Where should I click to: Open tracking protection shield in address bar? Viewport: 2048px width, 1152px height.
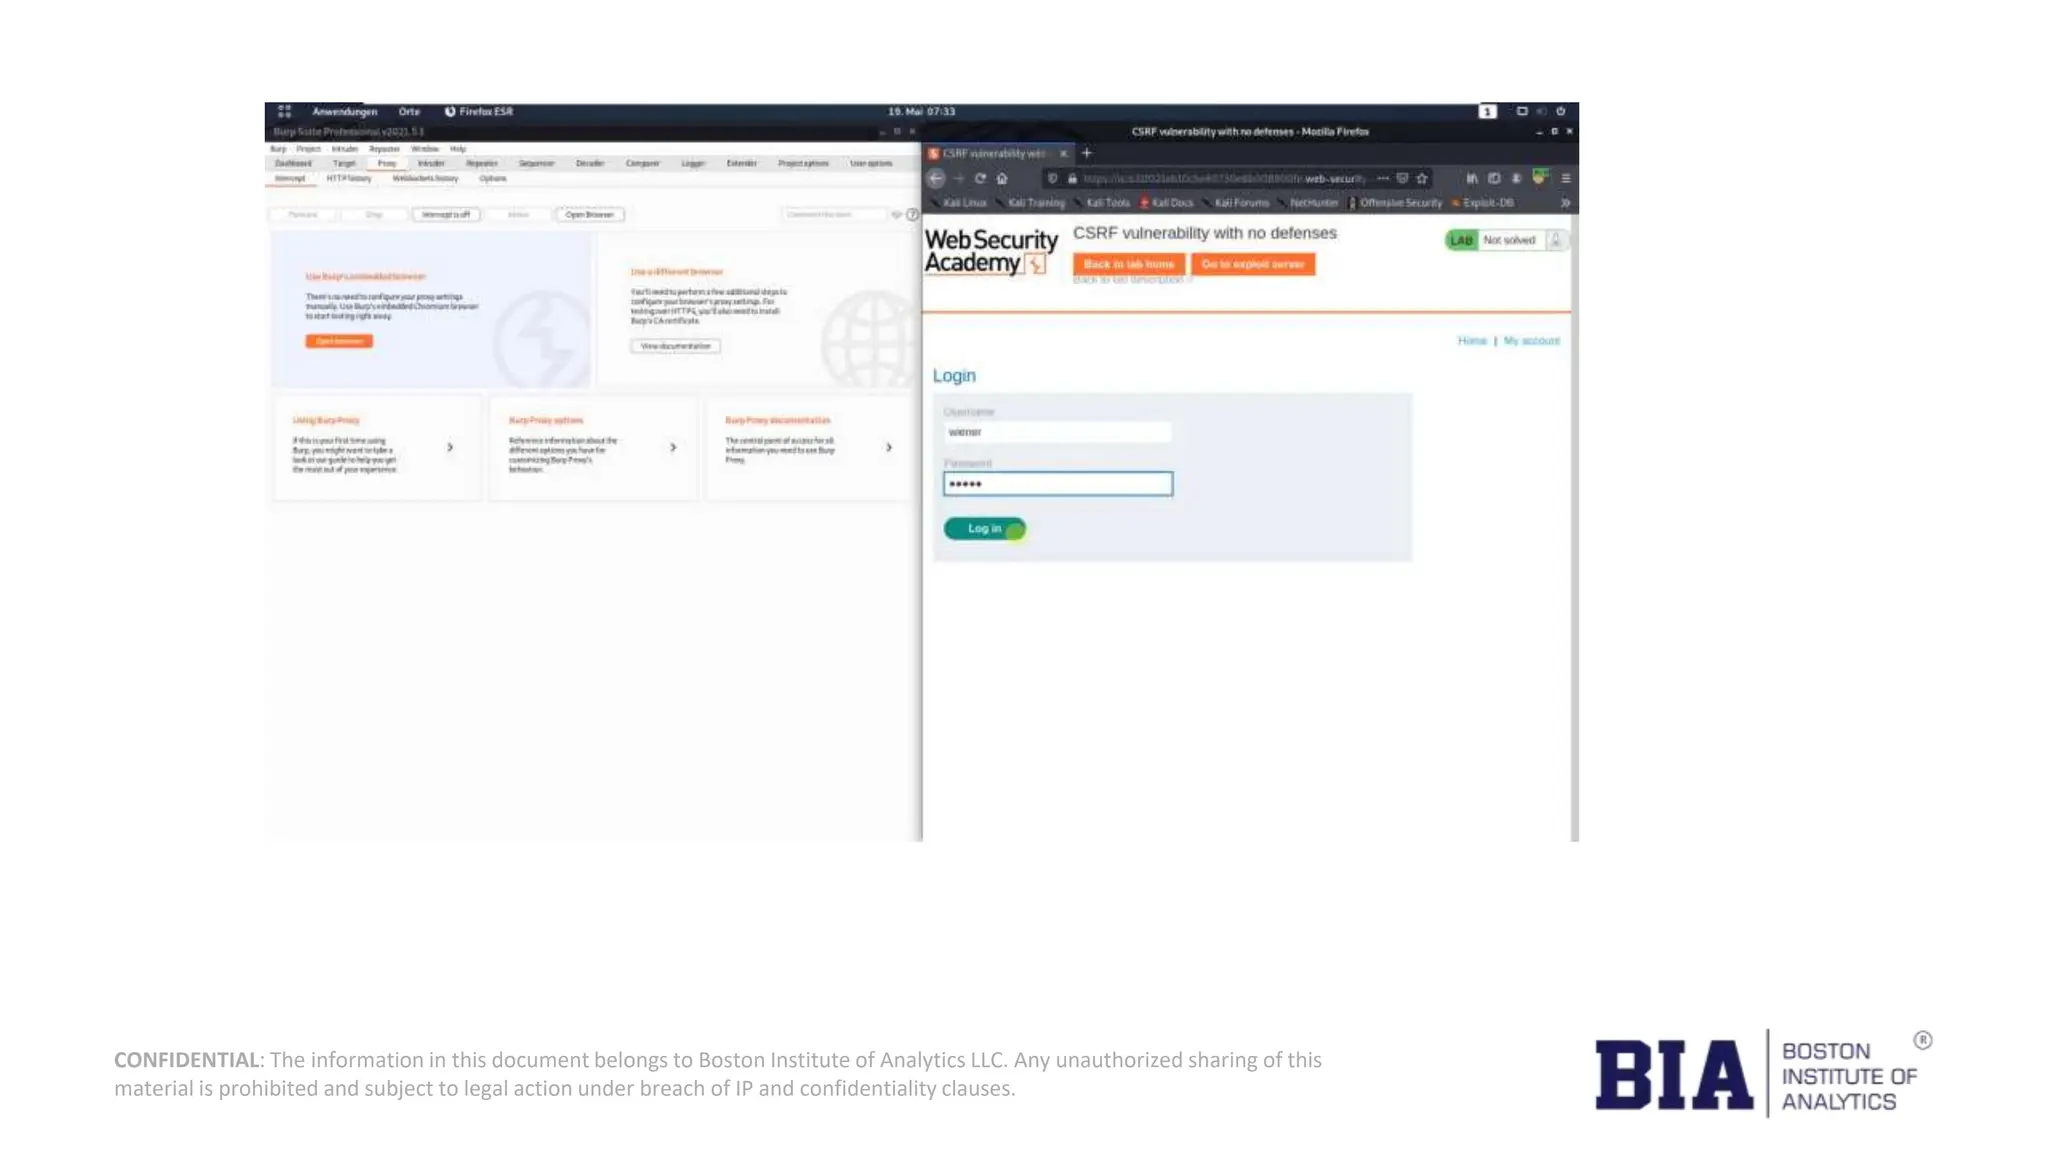[x=1053, y=179]
